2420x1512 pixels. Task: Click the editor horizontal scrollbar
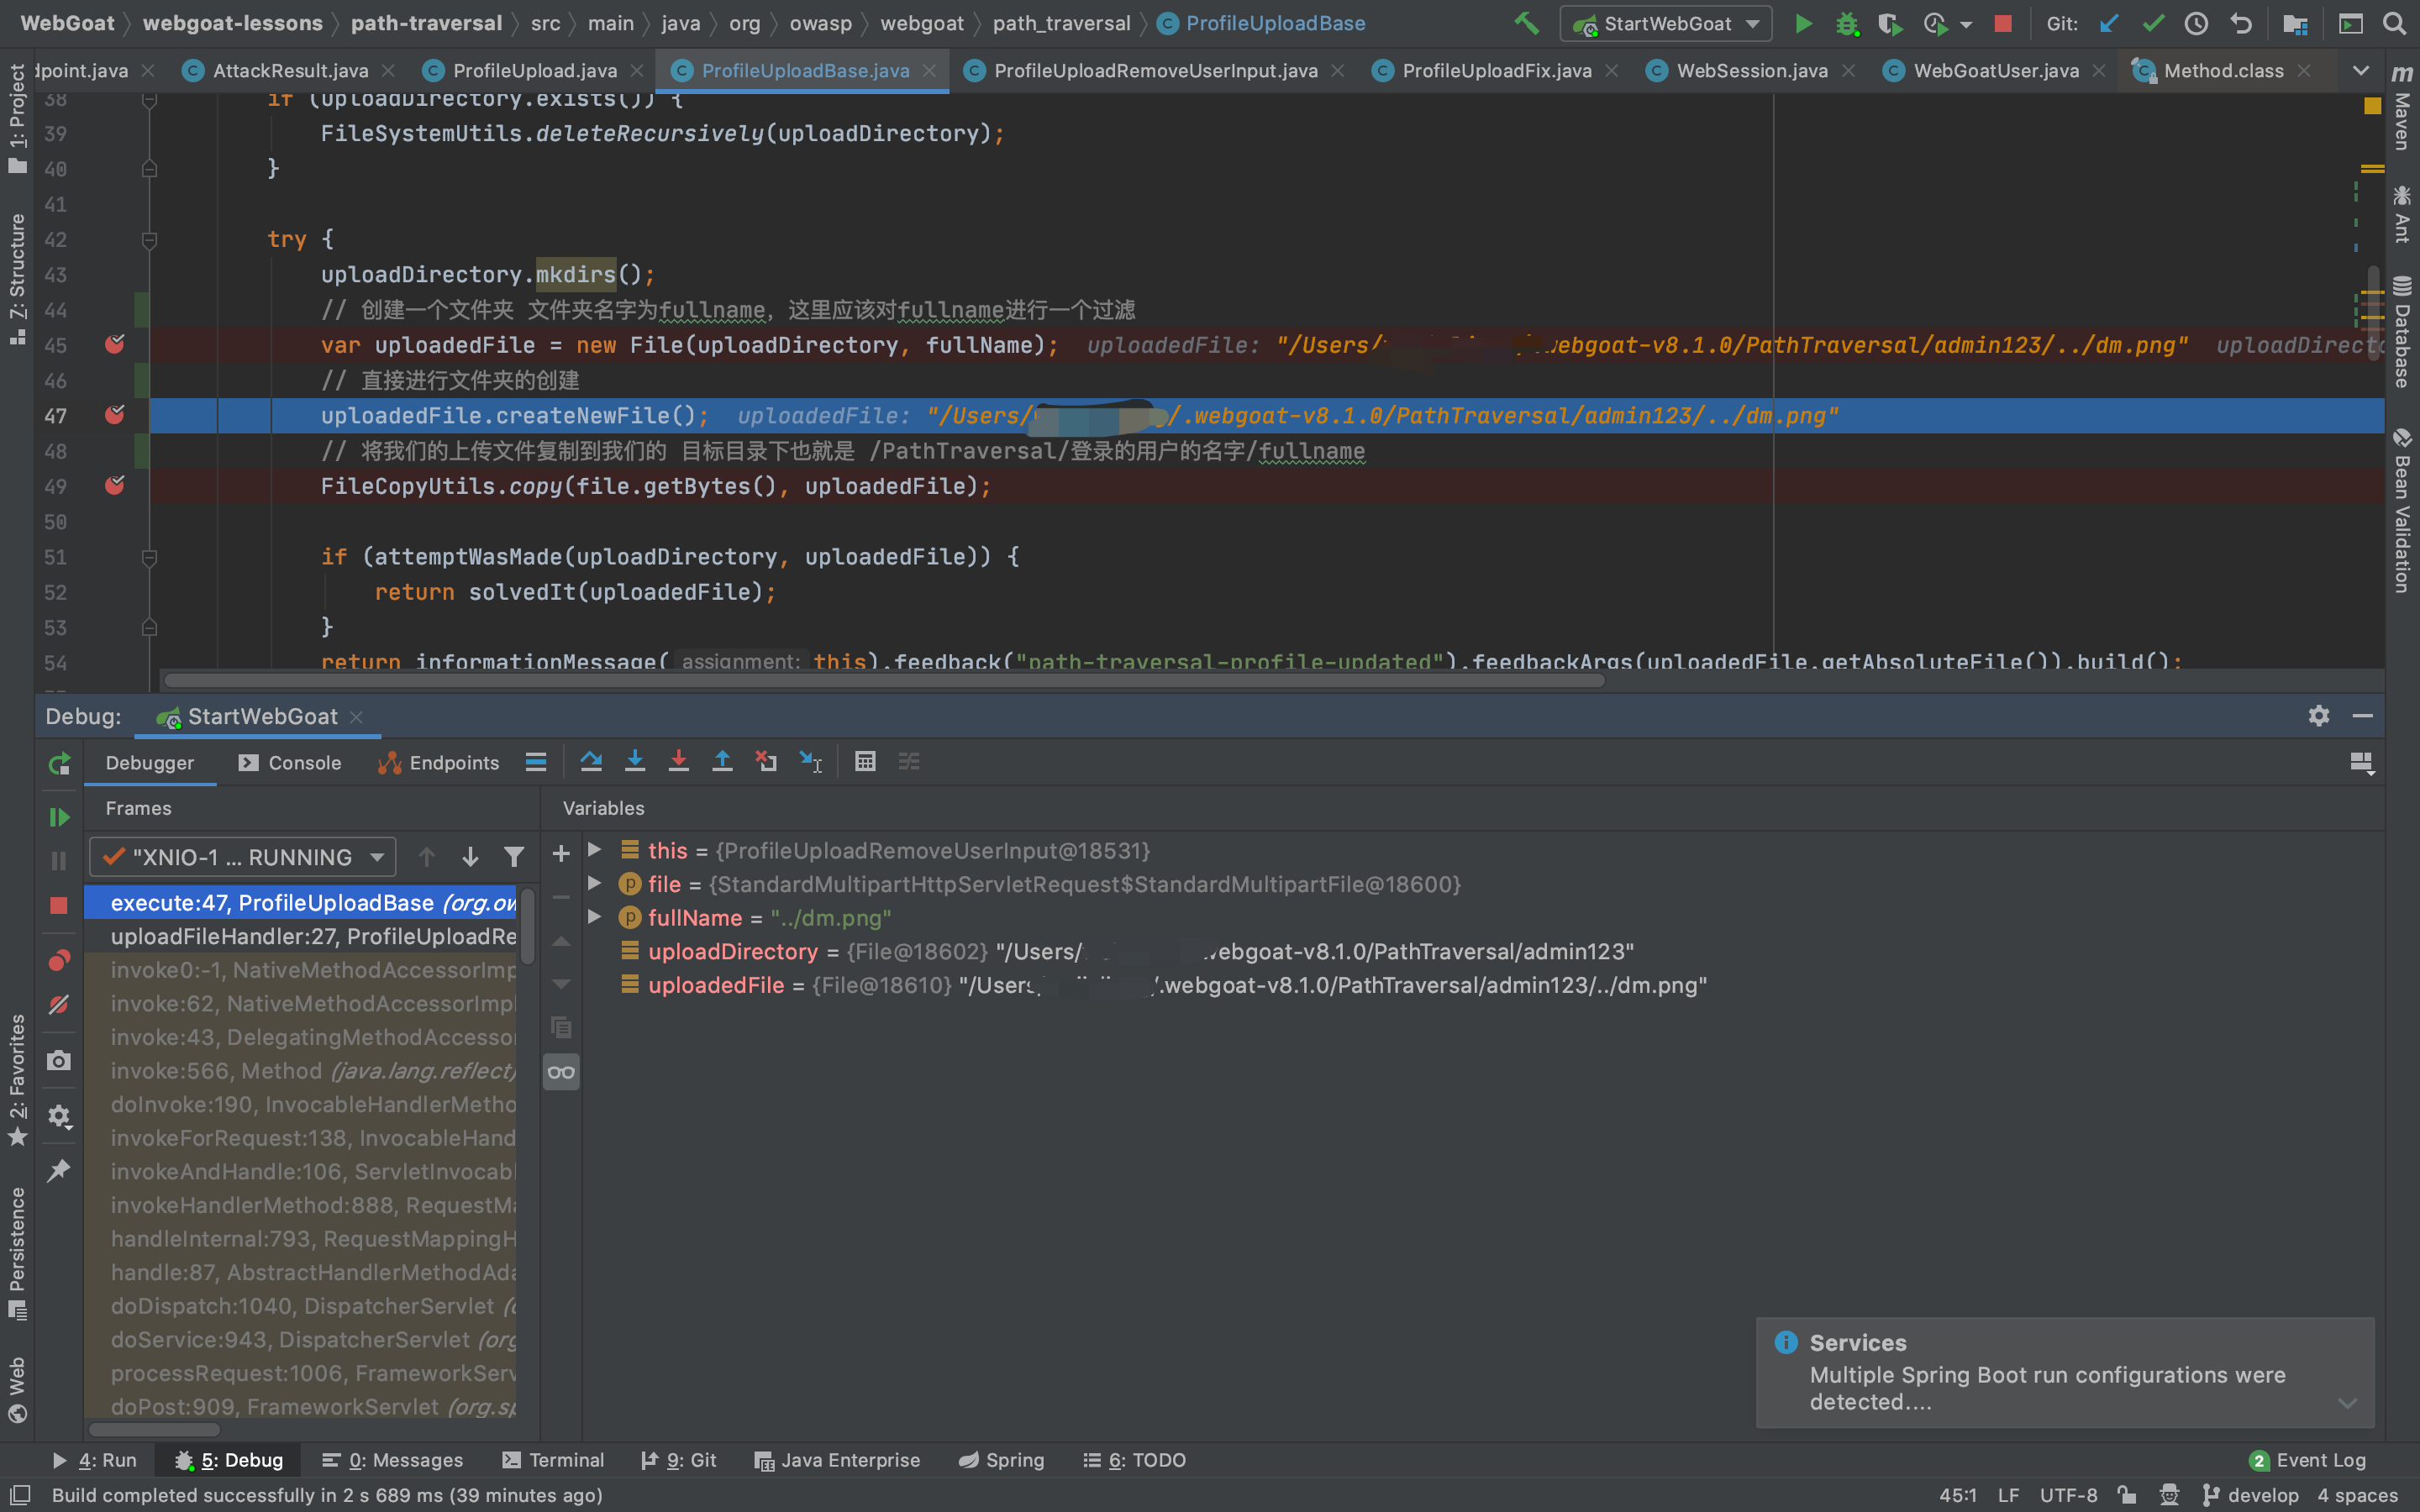coord(884,680)
